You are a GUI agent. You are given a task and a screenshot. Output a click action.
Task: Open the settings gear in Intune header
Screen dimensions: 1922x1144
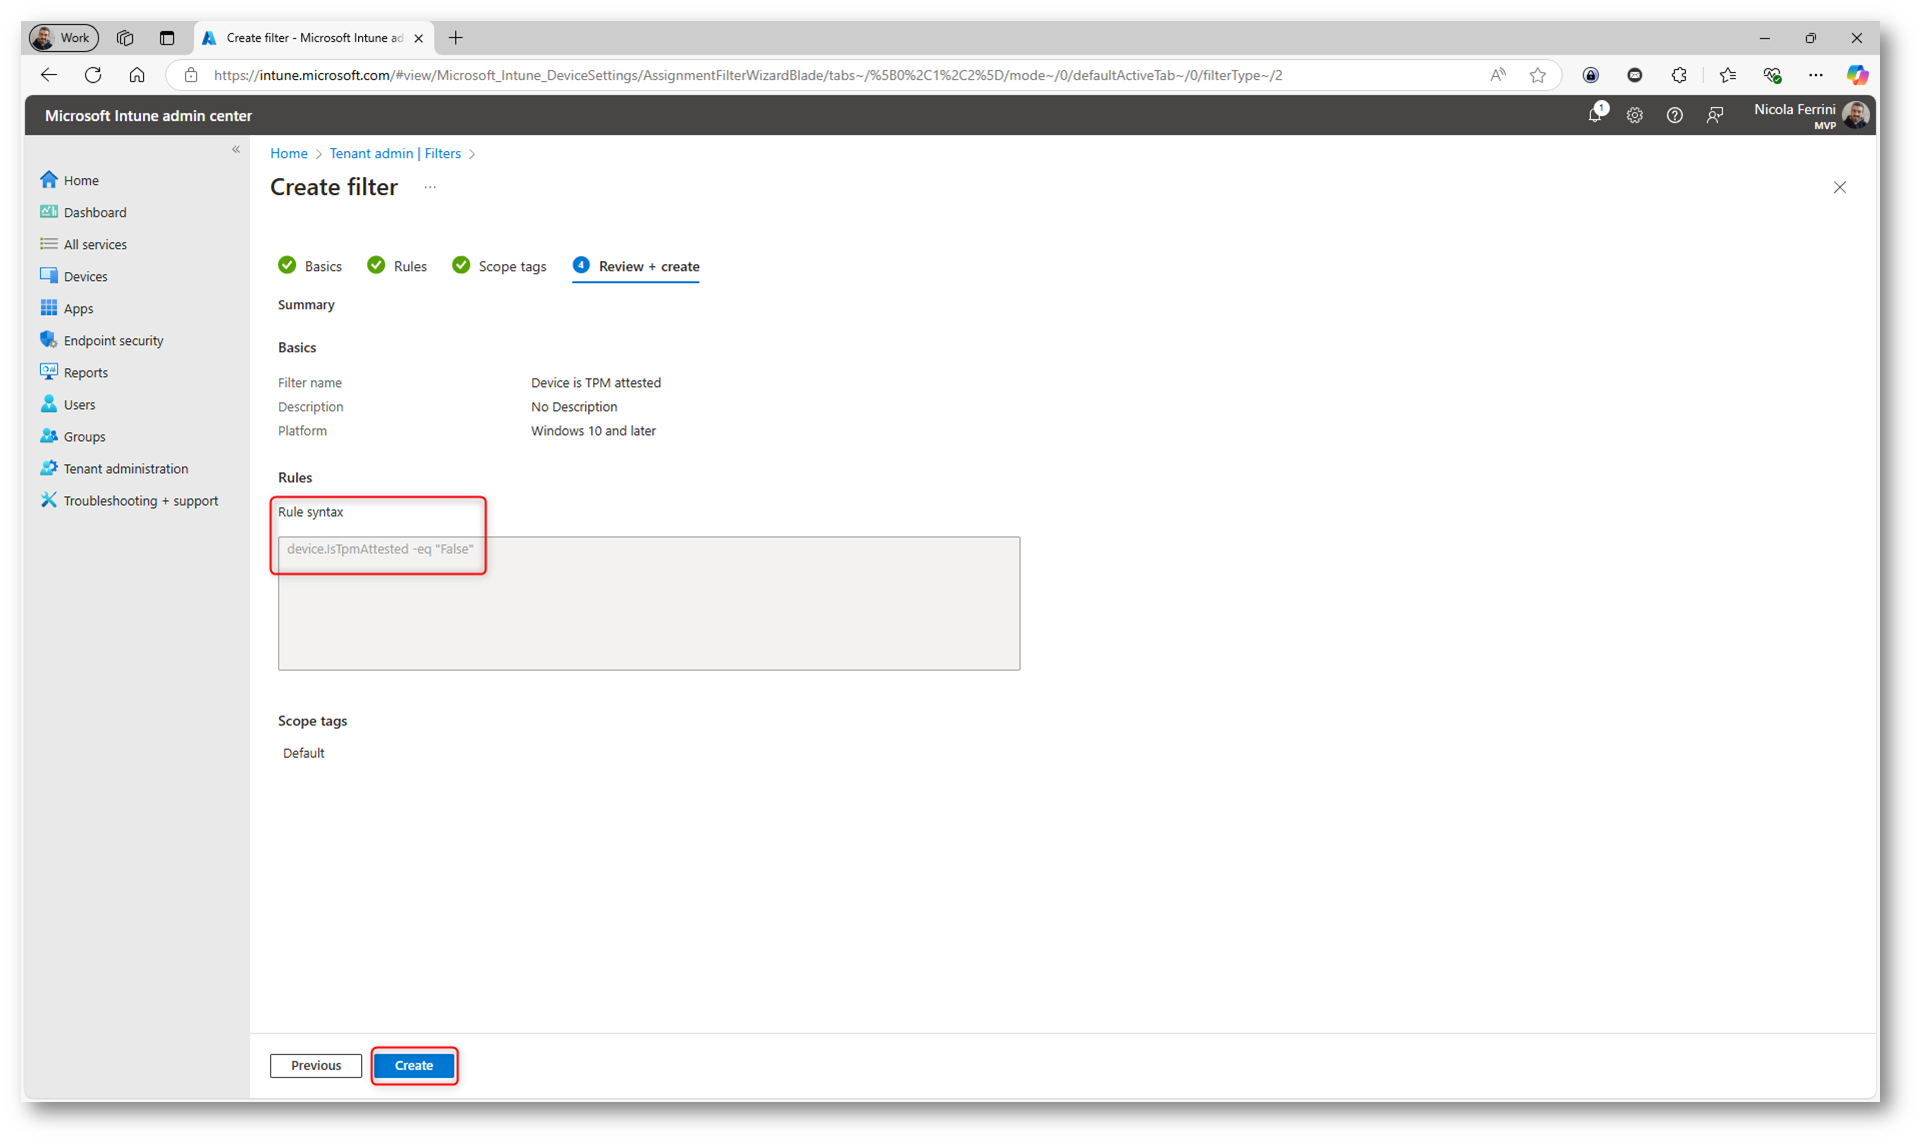click(1634, 115)
